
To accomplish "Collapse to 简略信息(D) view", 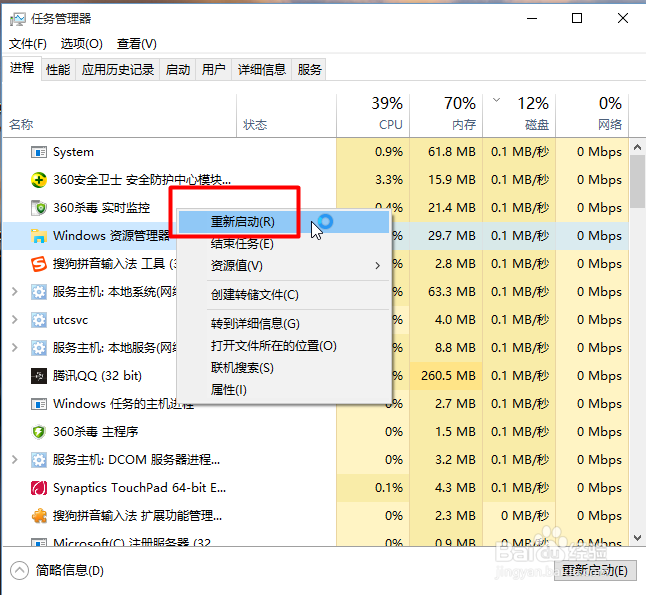I will (x=57, y=571).
